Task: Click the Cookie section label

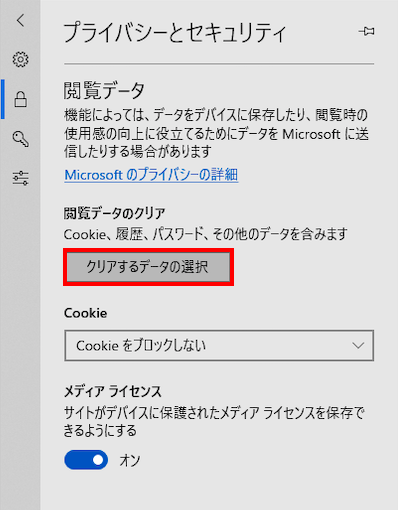Action: [86, 313]
